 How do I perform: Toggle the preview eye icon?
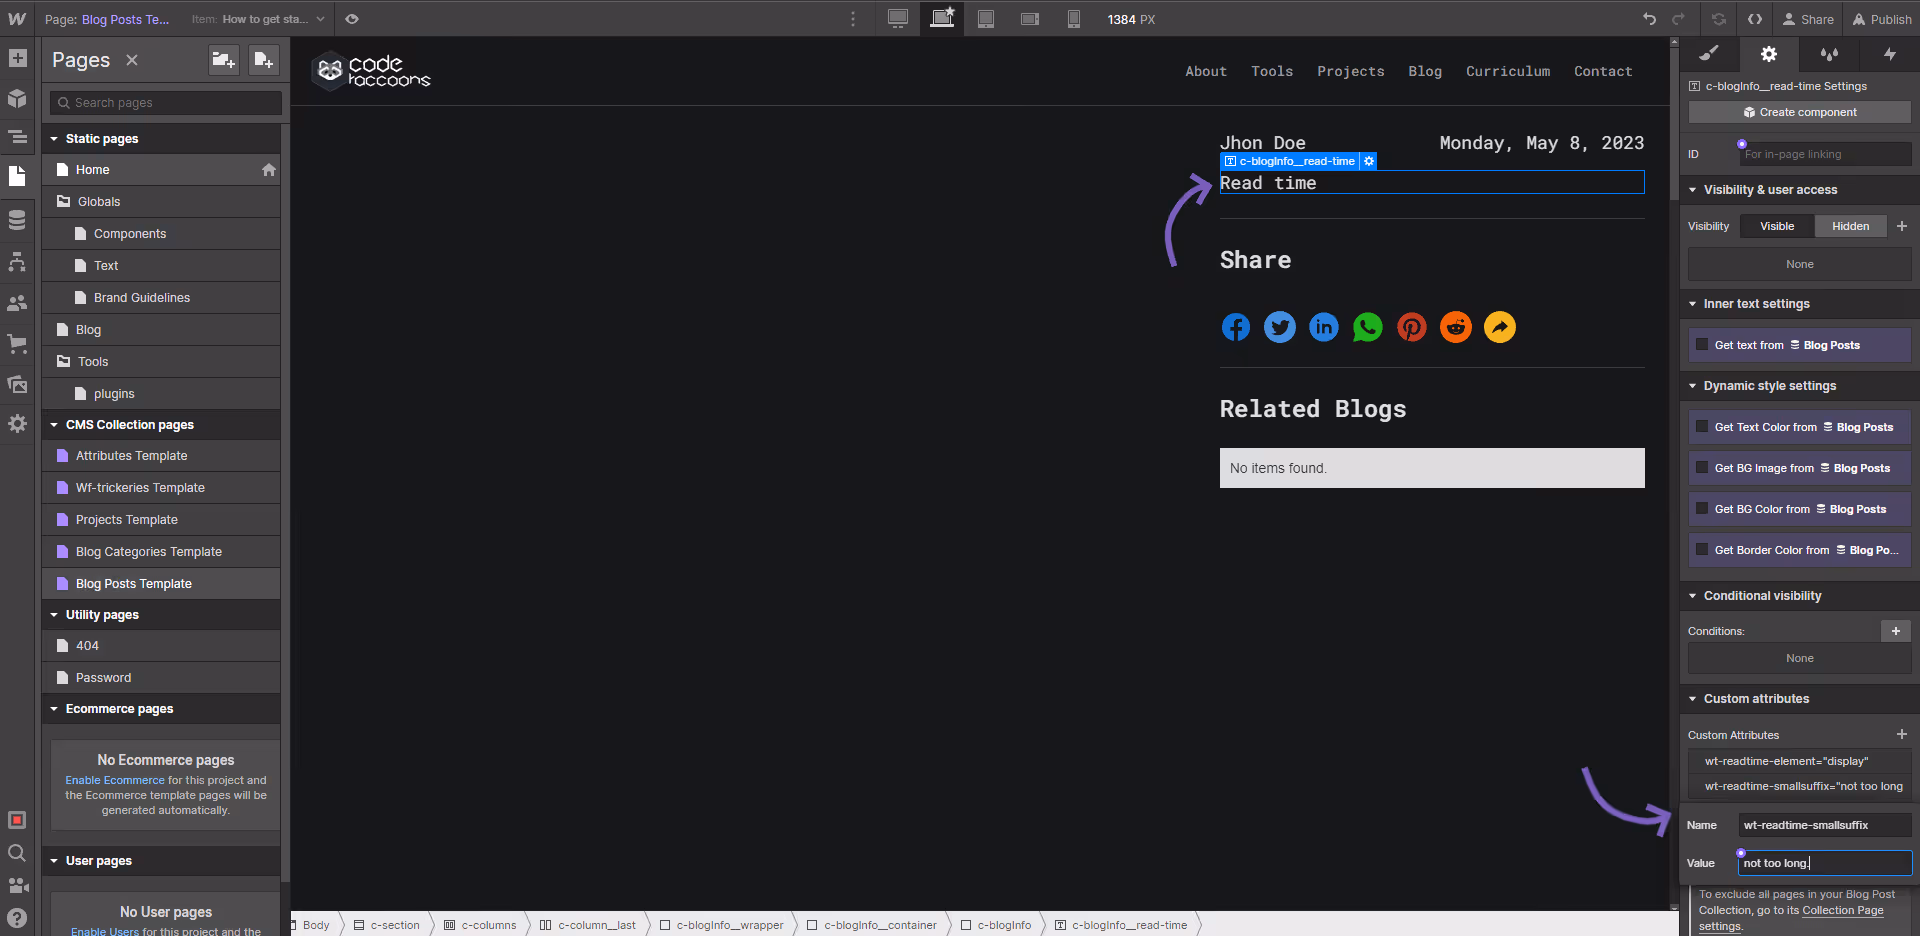[352, 19]
